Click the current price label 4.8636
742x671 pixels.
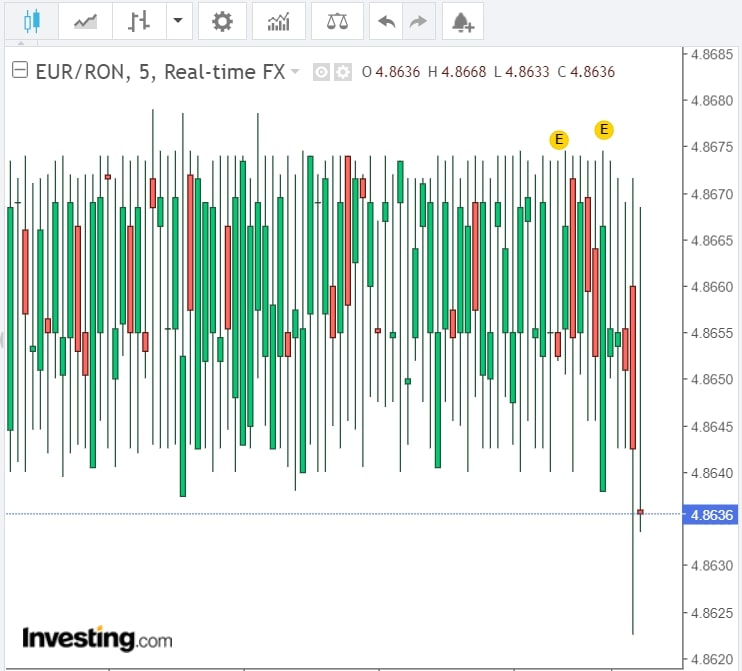pos(711,515)
